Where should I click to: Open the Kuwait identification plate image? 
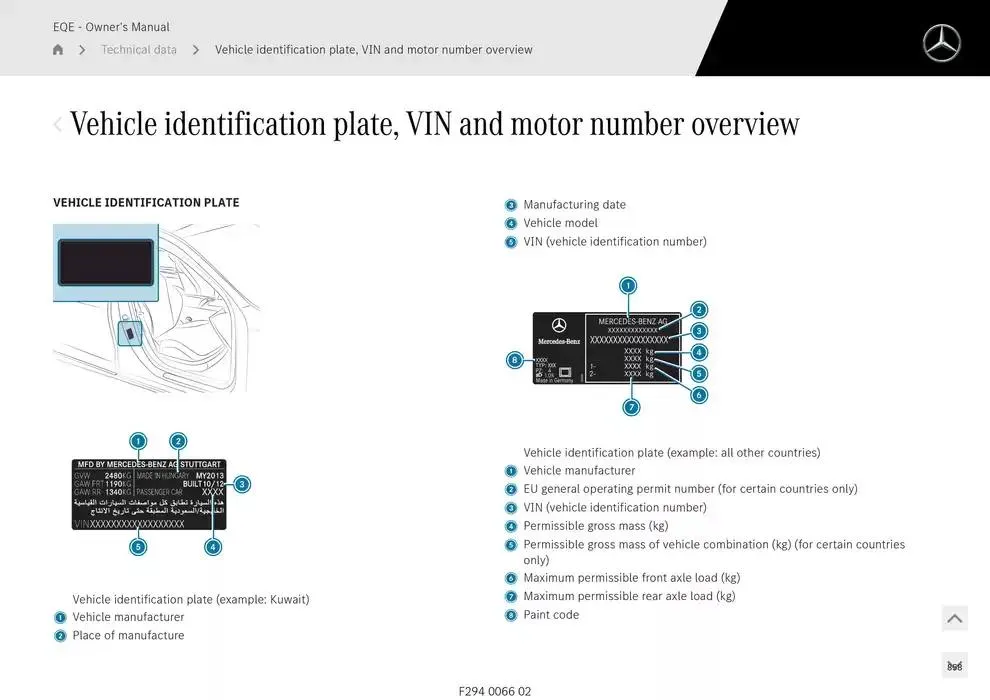(149, 495)
